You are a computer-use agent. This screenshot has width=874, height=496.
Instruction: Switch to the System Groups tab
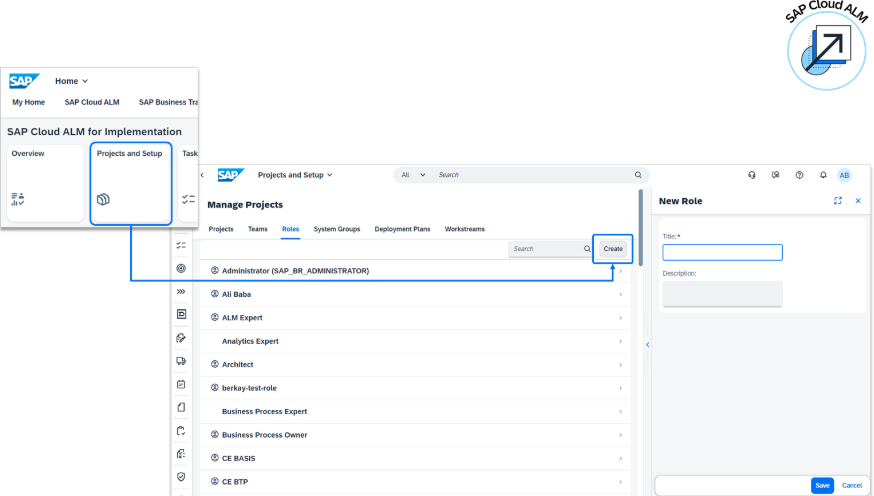pos(336,229)
